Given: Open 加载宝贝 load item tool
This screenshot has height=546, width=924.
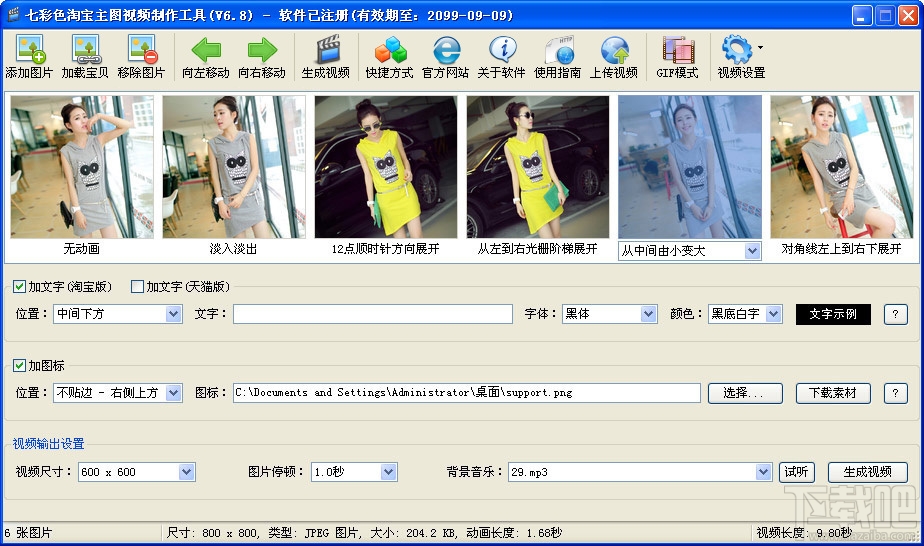Looking at the screenshot, I should [85, 57].
